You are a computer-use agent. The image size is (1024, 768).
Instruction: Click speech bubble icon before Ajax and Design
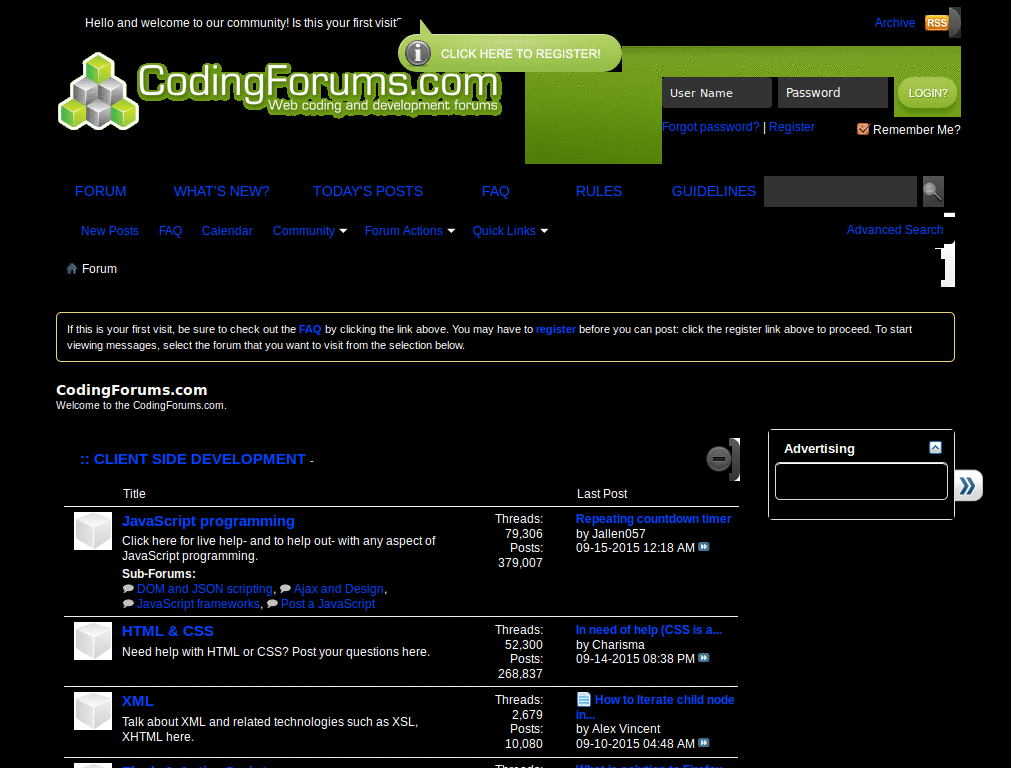(x=285, y=588)
